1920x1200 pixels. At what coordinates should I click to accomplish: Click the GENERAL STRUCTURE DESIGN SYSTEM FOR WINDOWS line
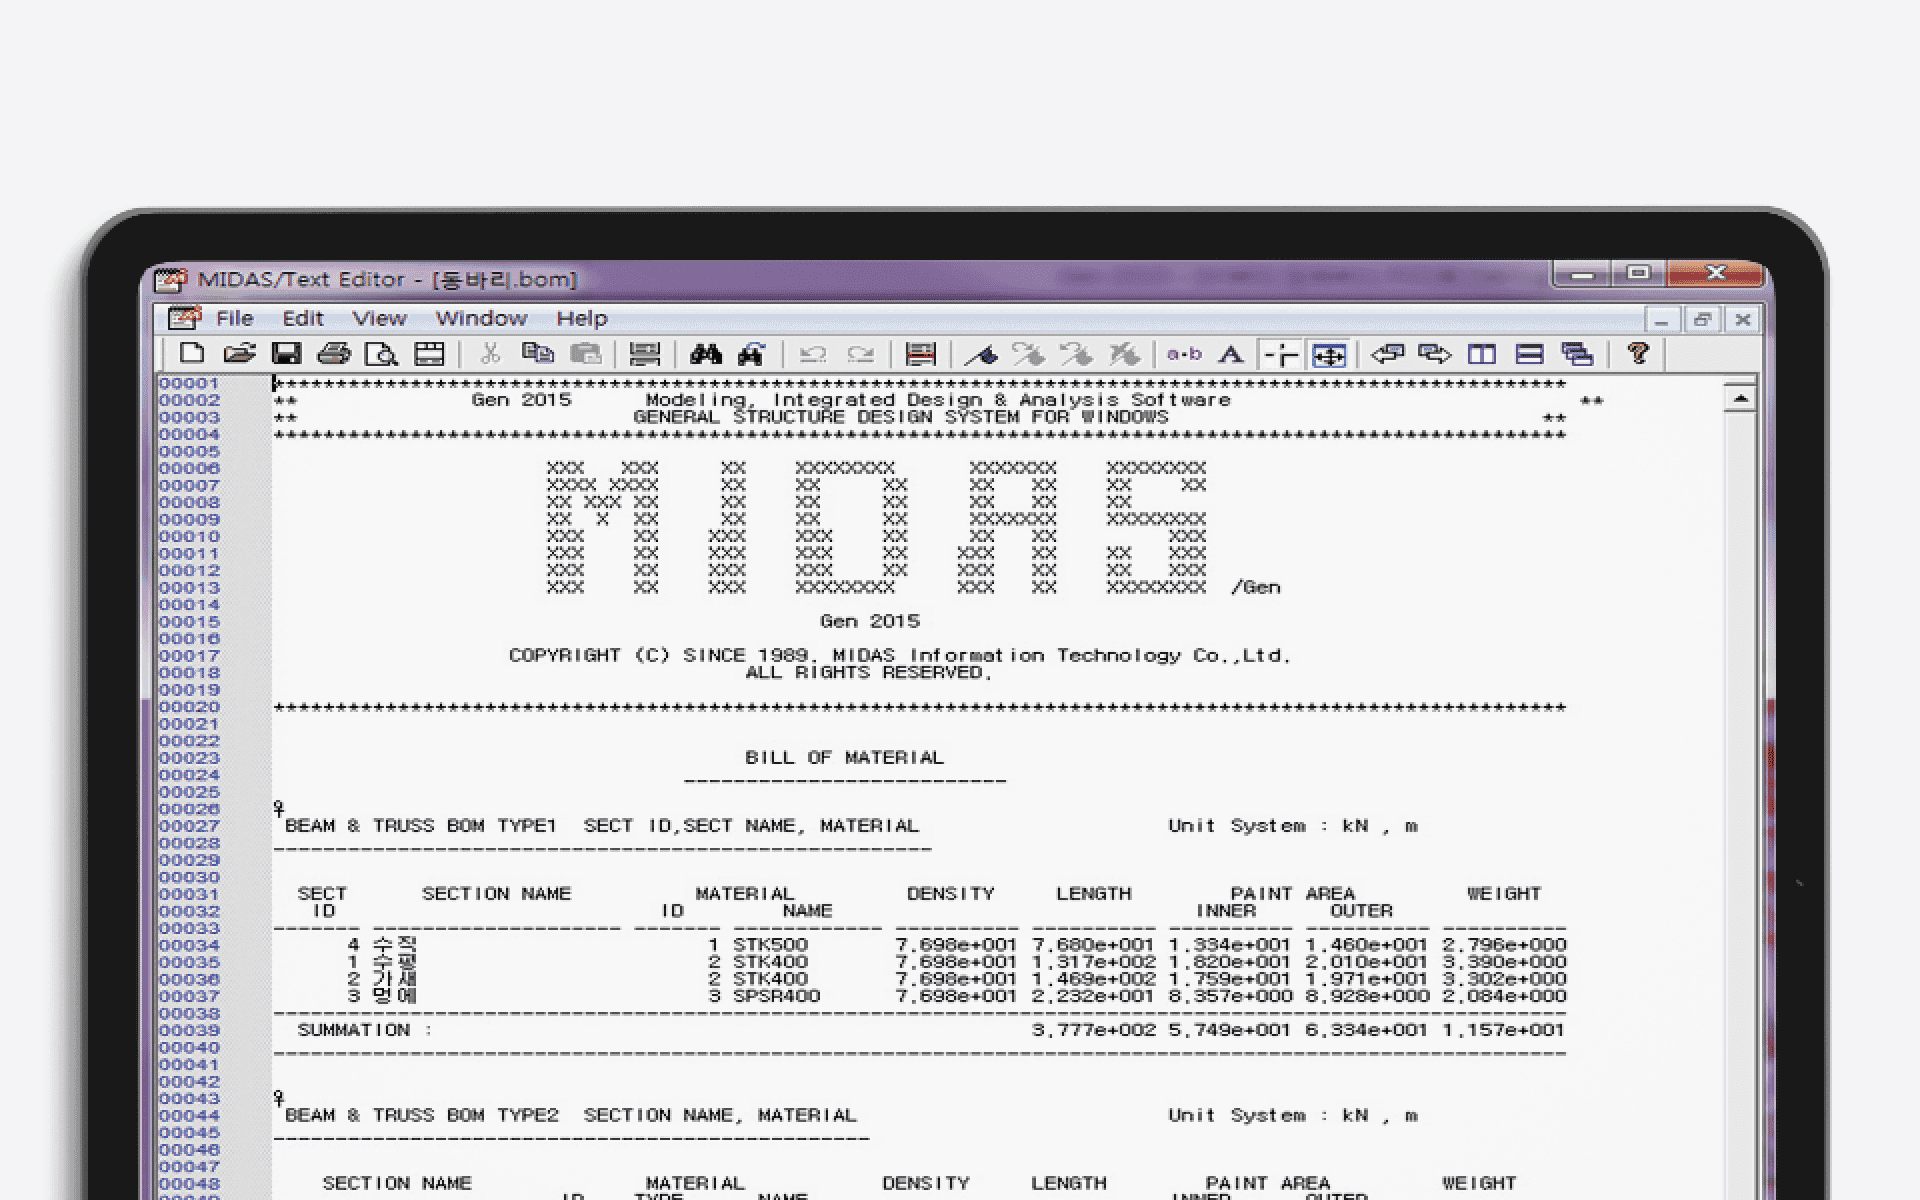coord(900,417)
